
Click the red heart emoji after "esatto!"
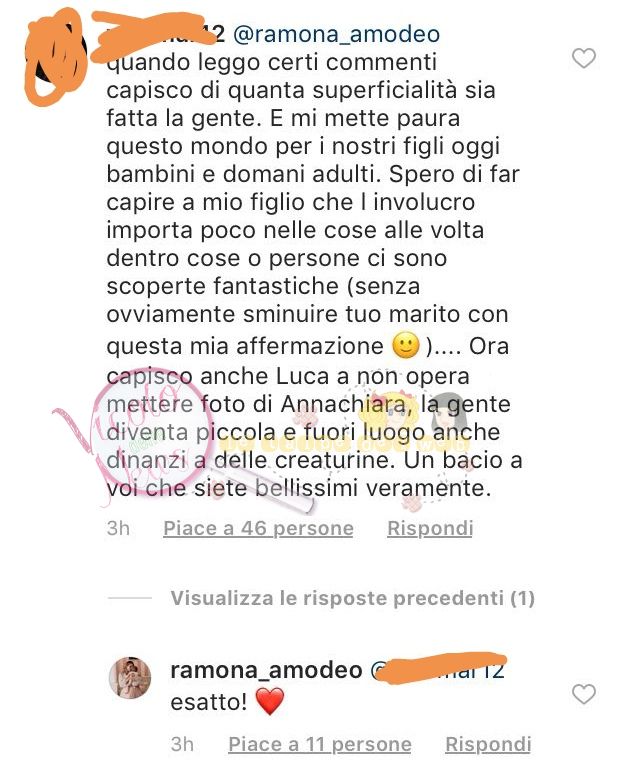coord(270,701)
